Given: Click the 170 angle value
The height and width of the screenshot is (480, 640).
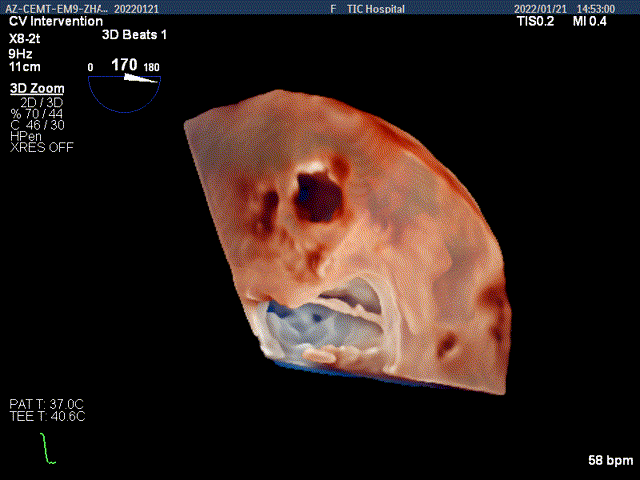Looking at the screenshot, I should tap(124, 65).
